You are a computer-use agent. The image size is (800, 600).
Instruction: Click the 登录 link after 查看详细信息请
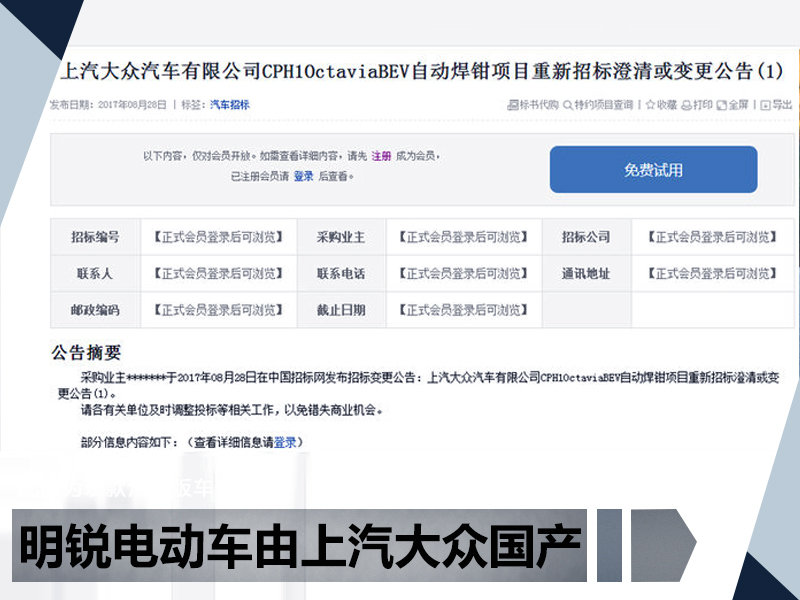[x=285, y=442]
